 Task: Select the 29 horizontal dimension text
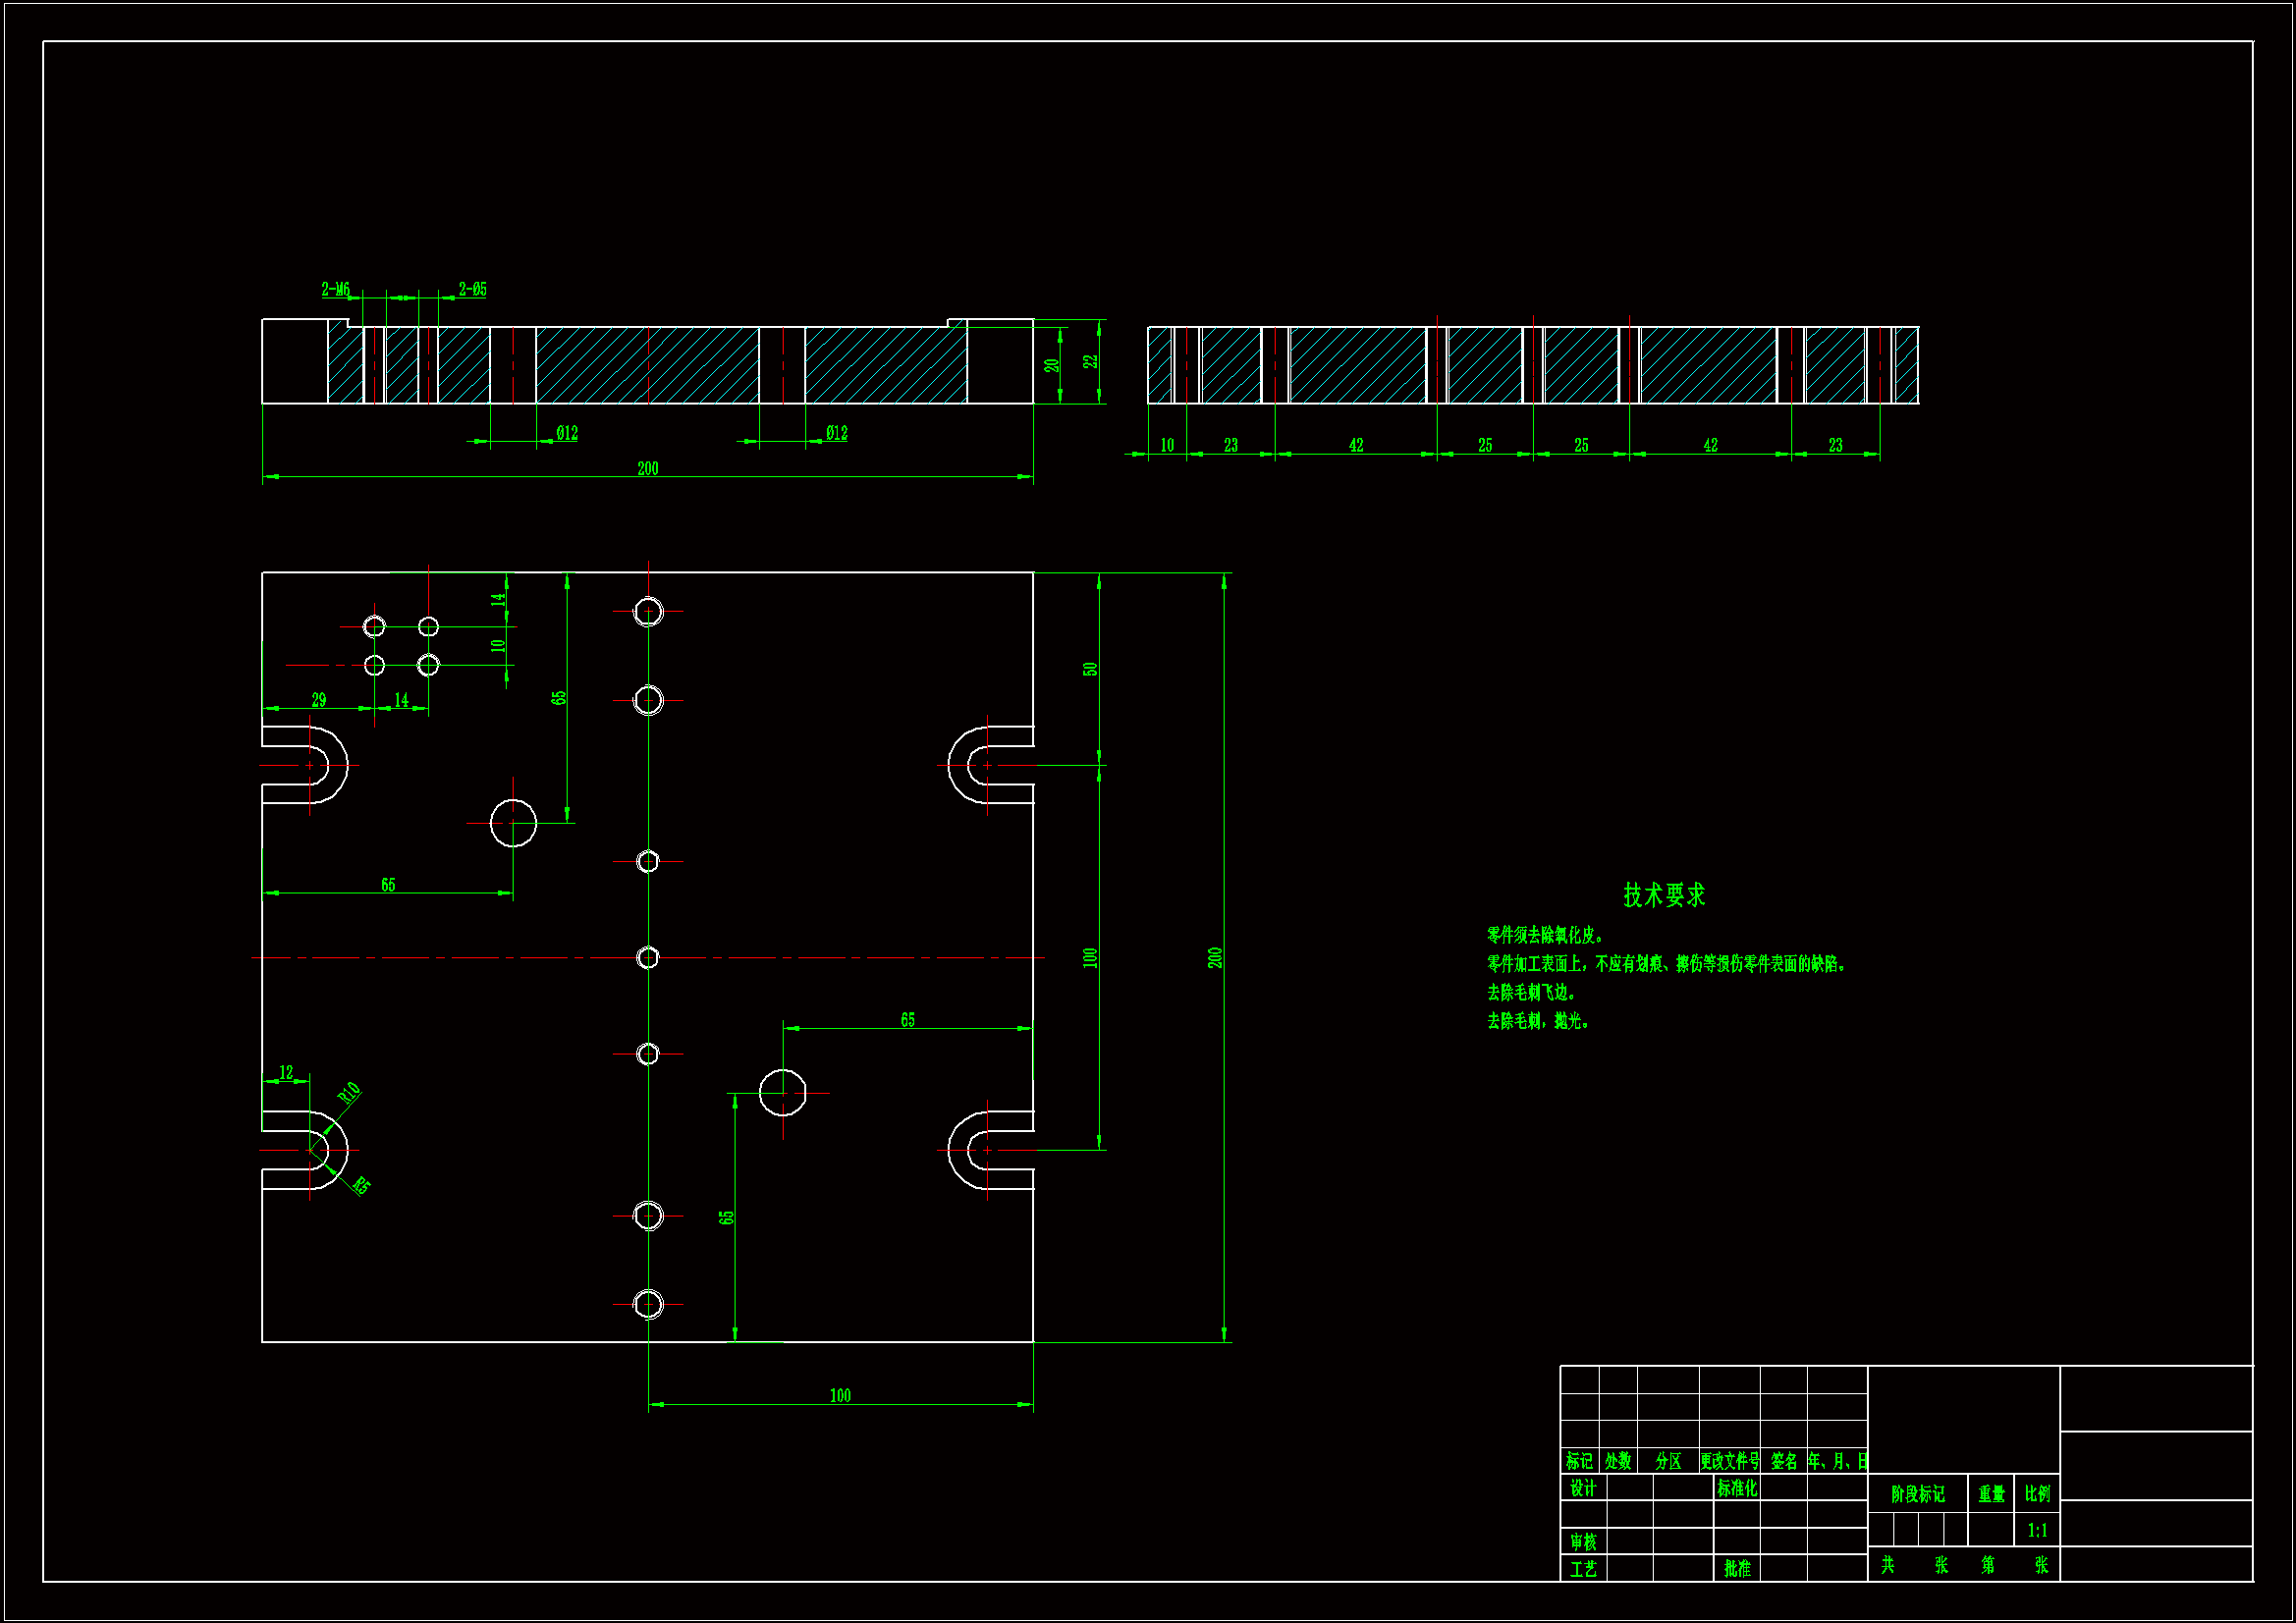[318, 700]
